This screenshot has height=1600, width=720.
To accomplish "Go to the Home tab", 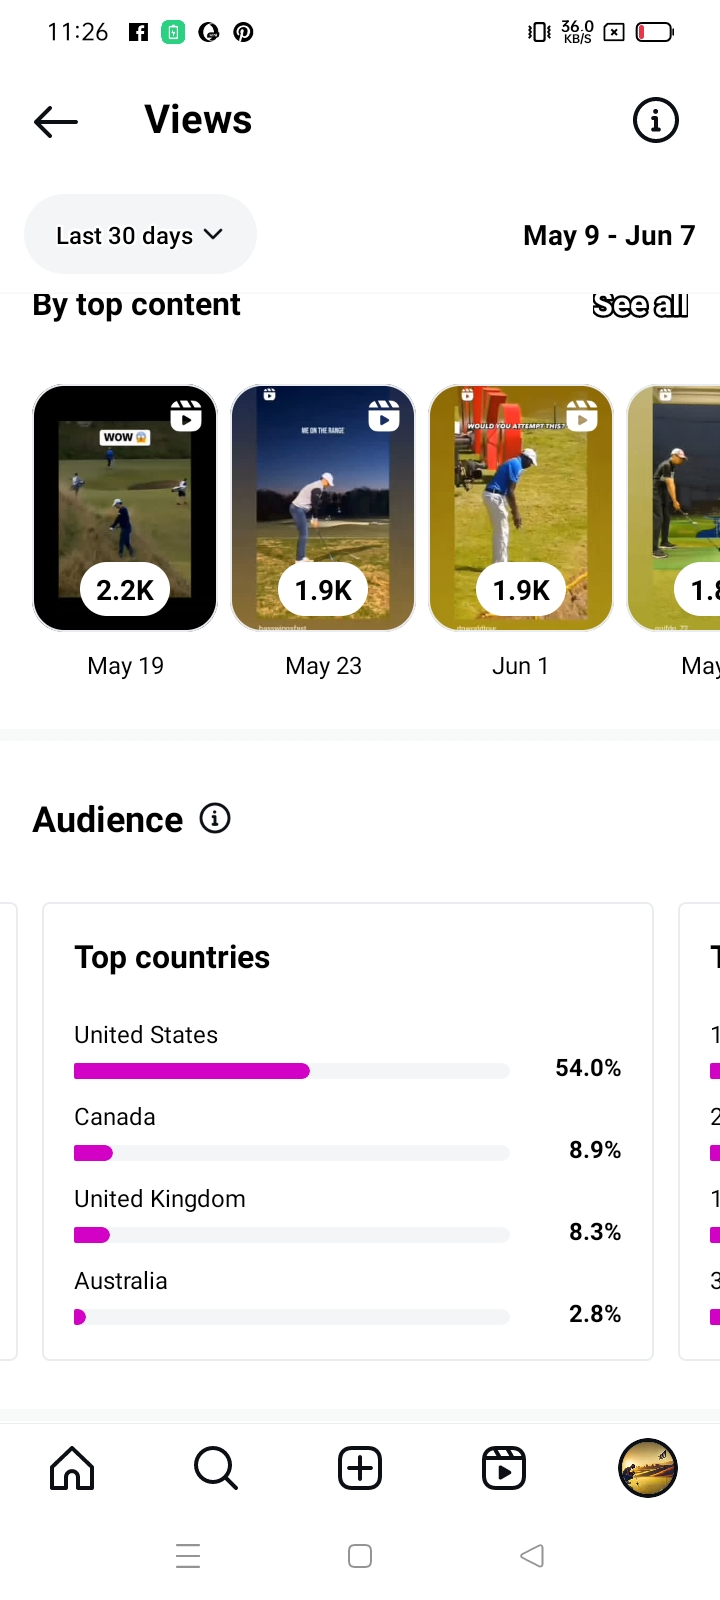I will tap(72, 1468).
